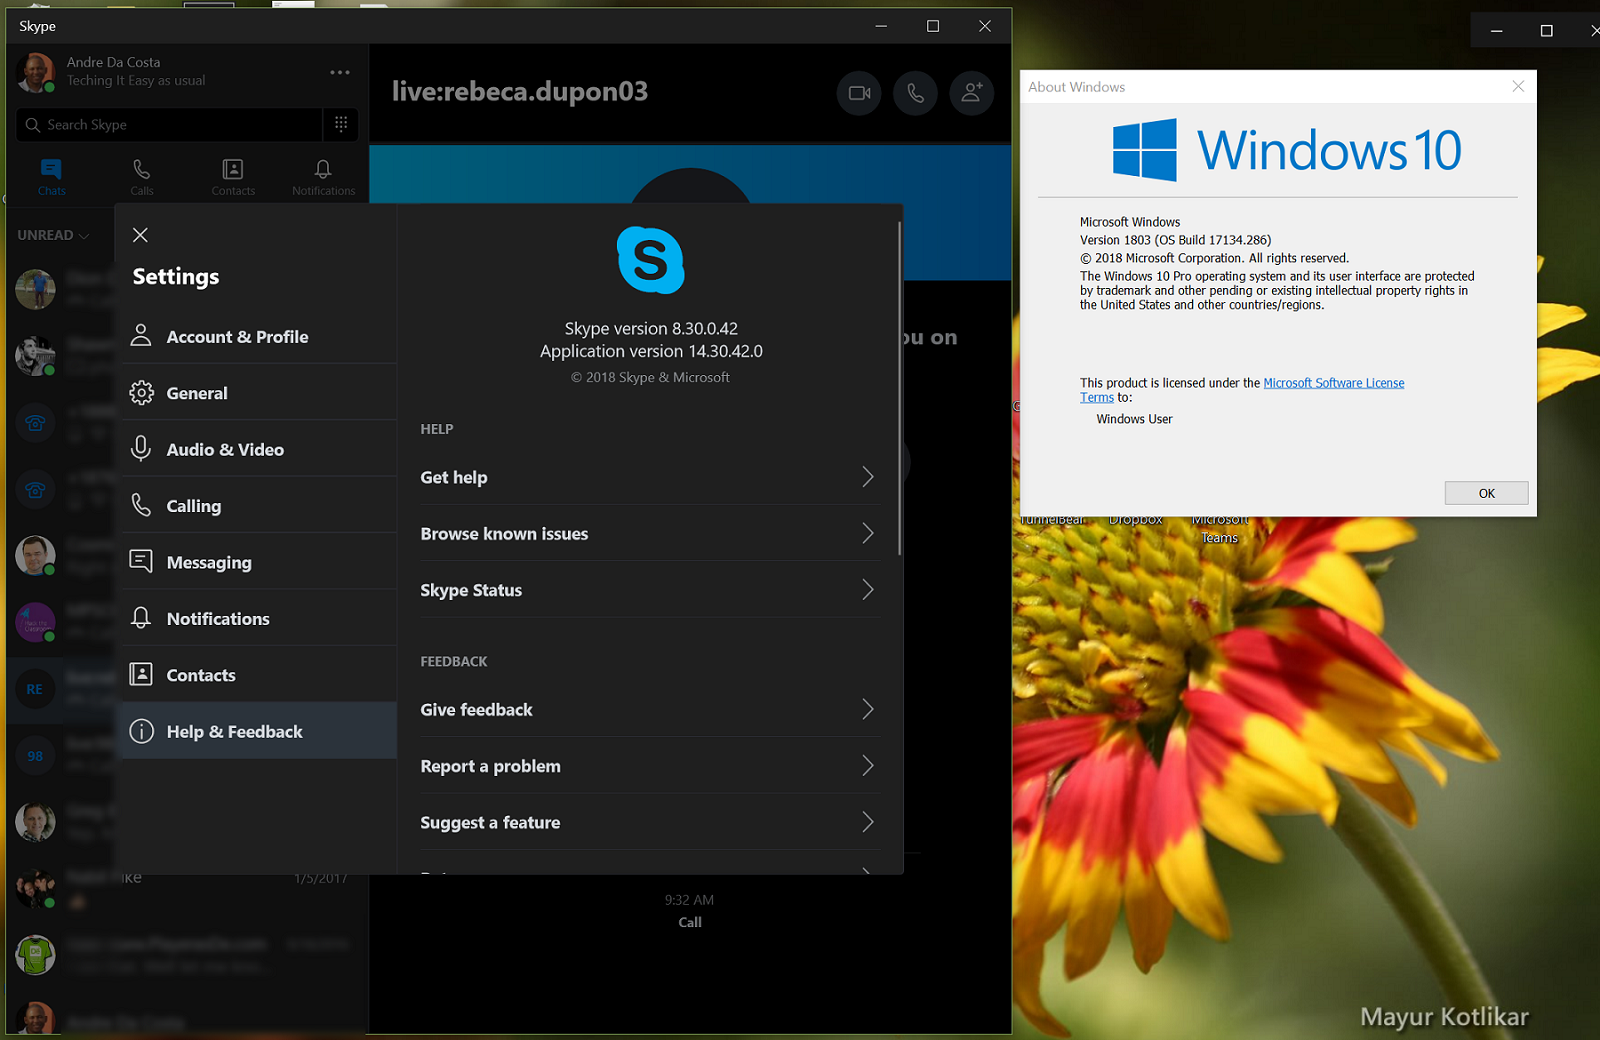
Task: Switch to the Notifications tab
Action: click(323, 177)
